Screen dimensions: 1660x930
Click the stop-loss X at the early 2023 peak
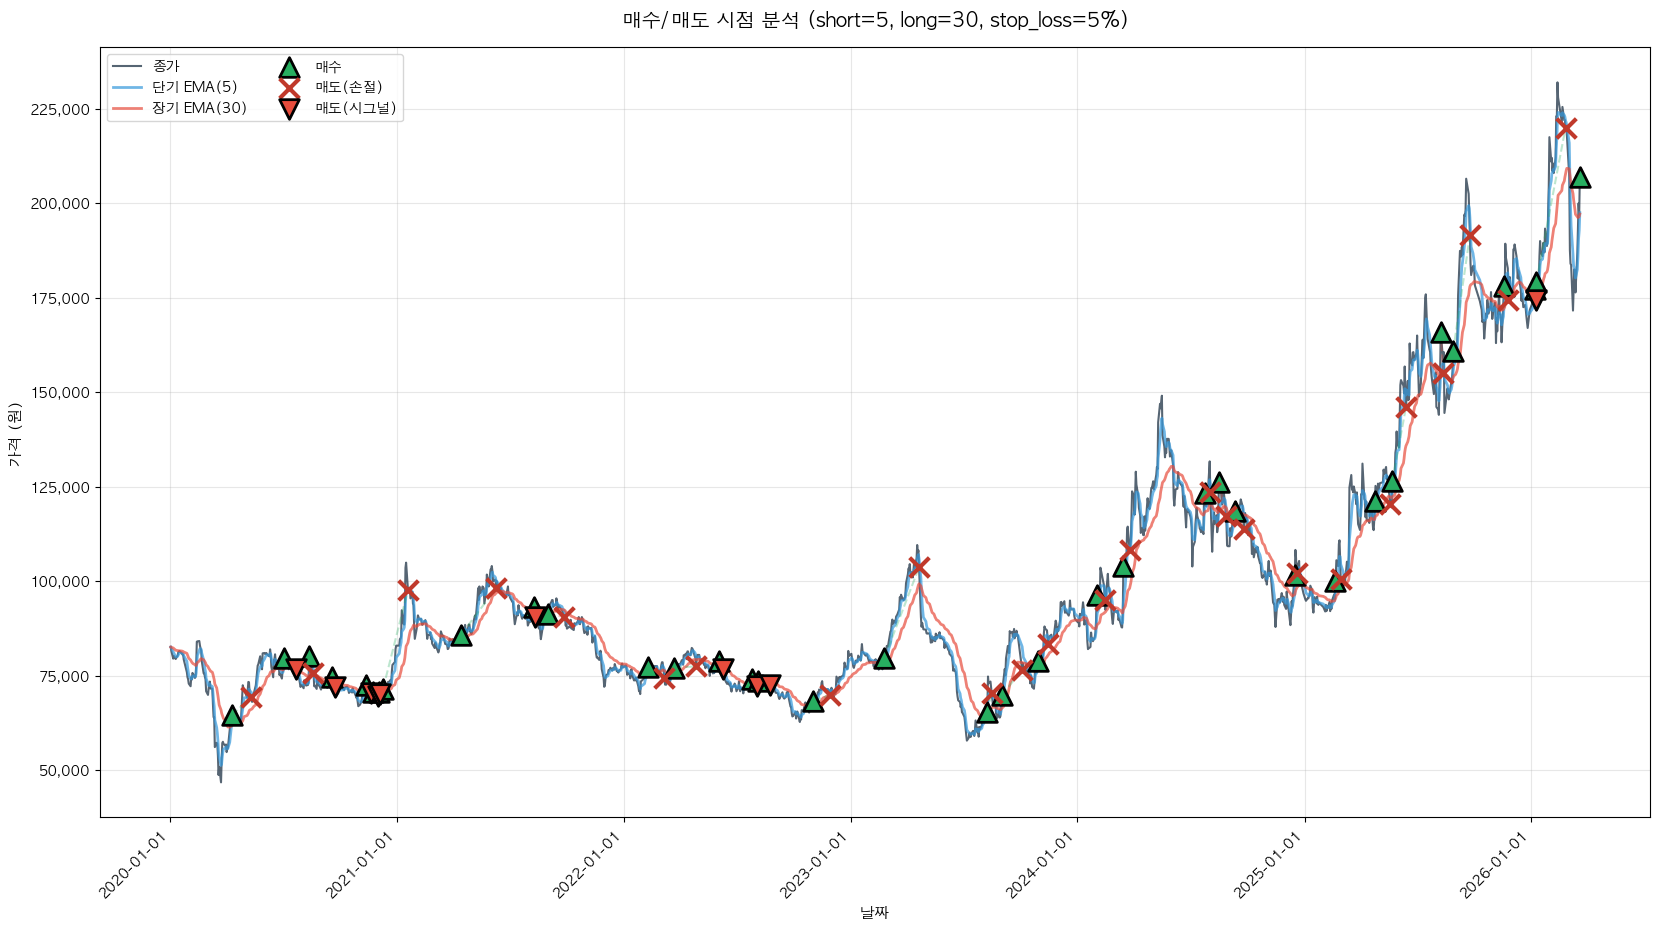point(919,567)
